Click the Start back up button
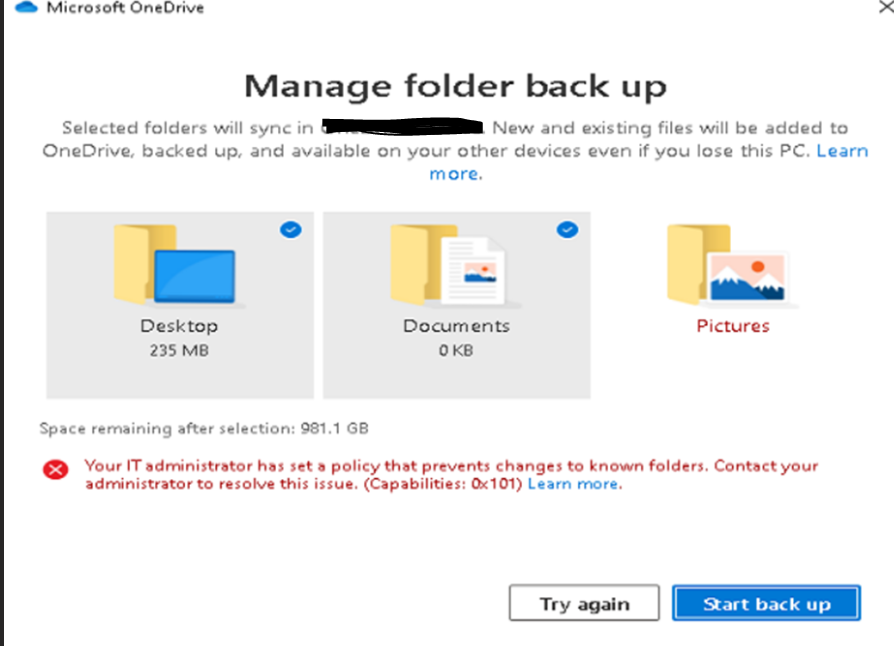 (x=765, y=603)
